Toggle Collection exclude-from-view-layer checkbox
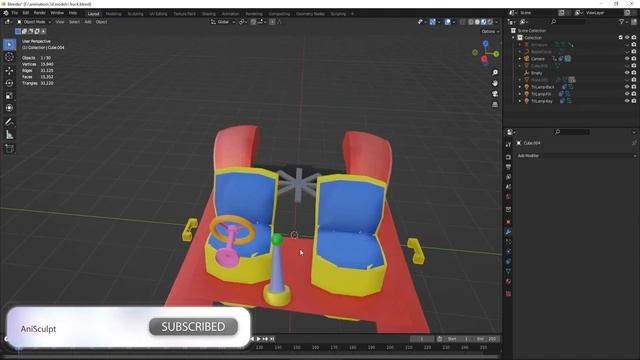640x360 pixels. (x=620, y=38)
